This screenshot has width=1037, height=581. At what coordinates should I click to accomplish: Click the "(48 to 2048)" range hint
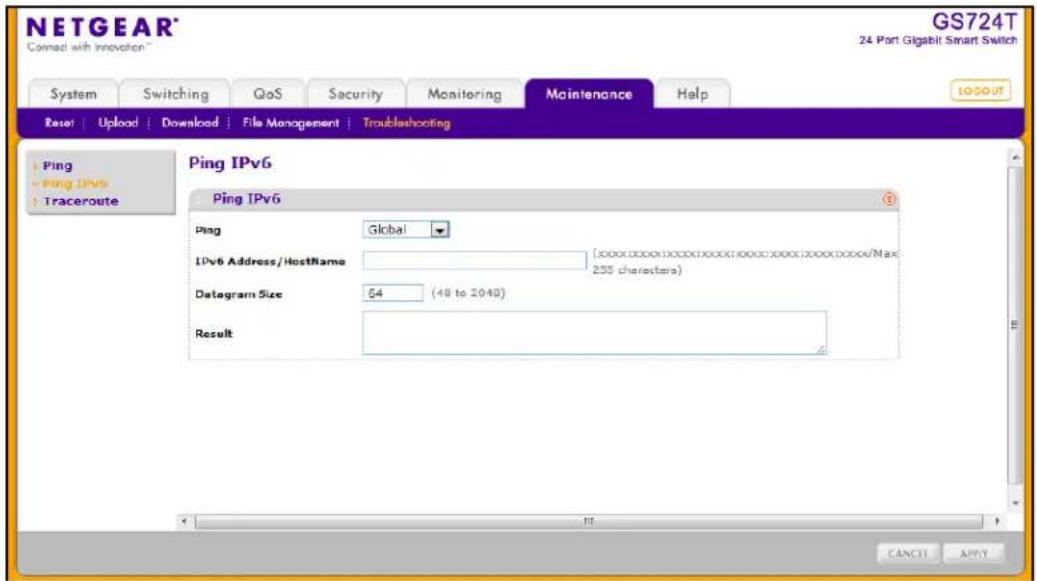[x=468, y=293]
